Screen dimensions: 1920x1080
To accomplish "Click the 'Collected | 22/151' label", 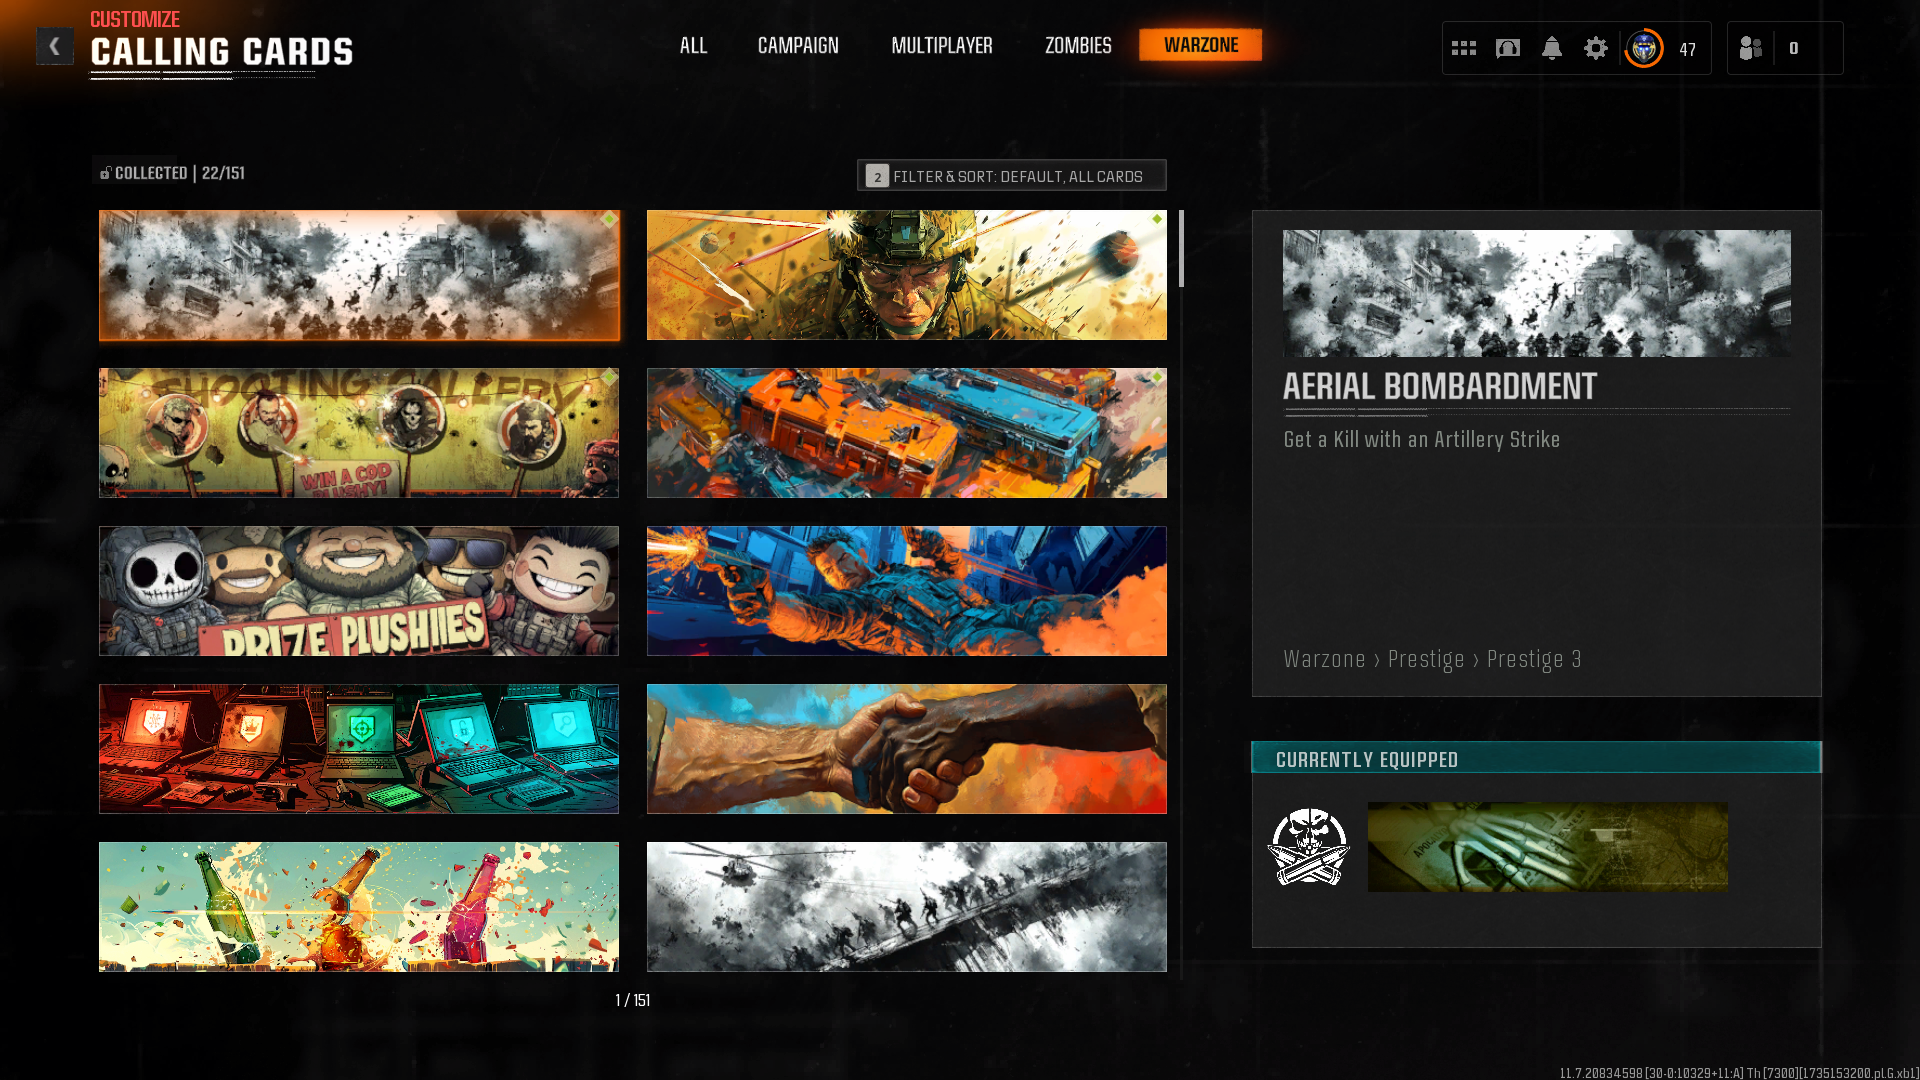I will [179, 173].
